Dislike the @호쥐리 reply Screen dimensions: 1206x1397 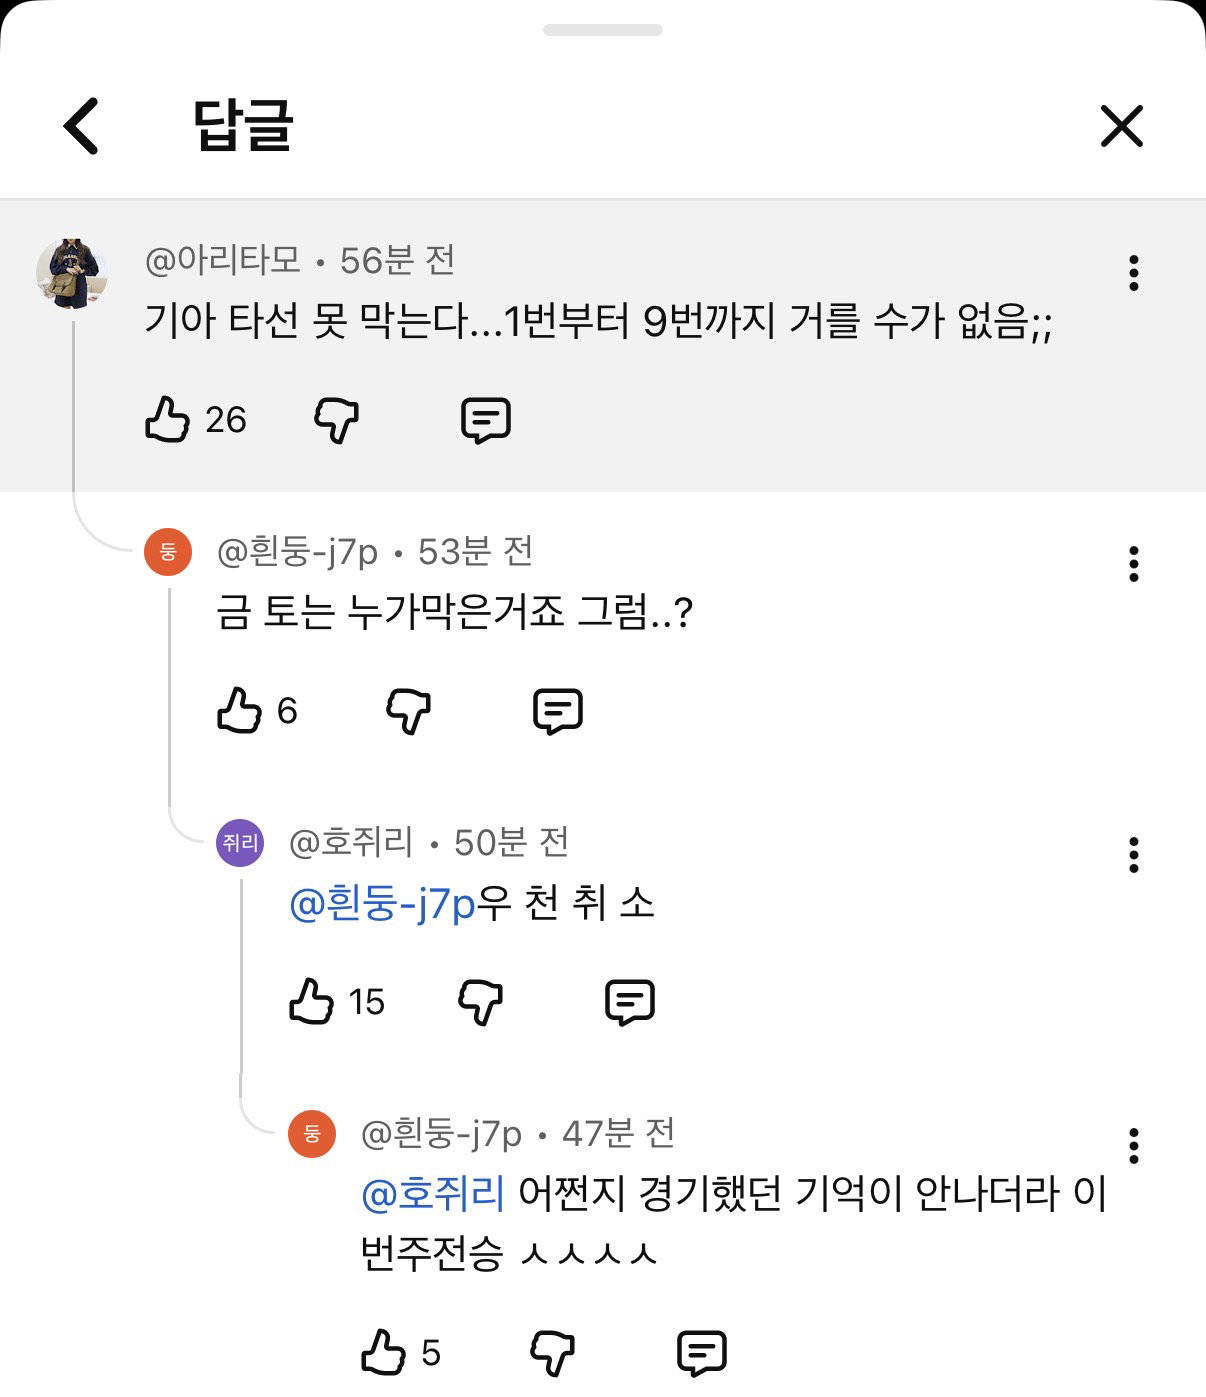pyautogui.click(x=480, y=1002)
